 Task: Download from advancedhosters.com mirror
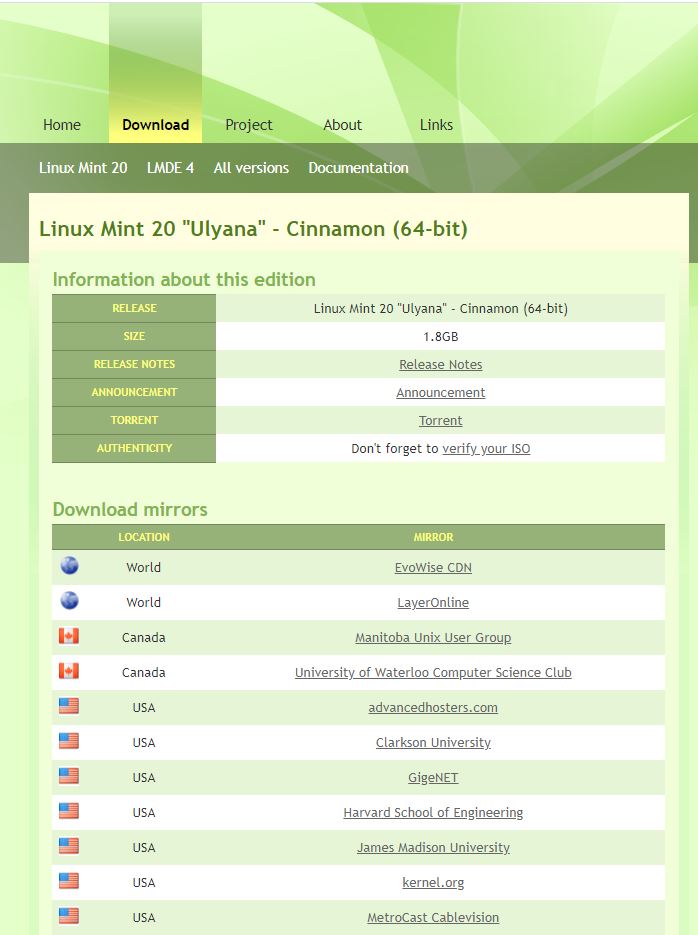click(433, 707)
